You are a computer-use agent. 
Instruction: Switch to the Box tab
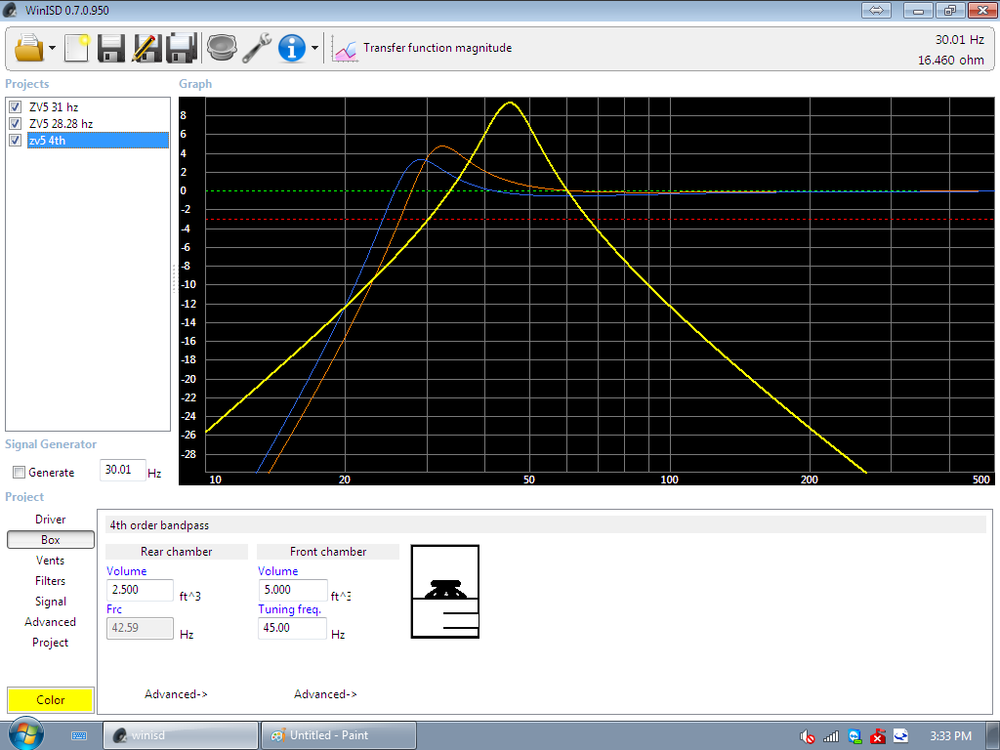[50, 540]
